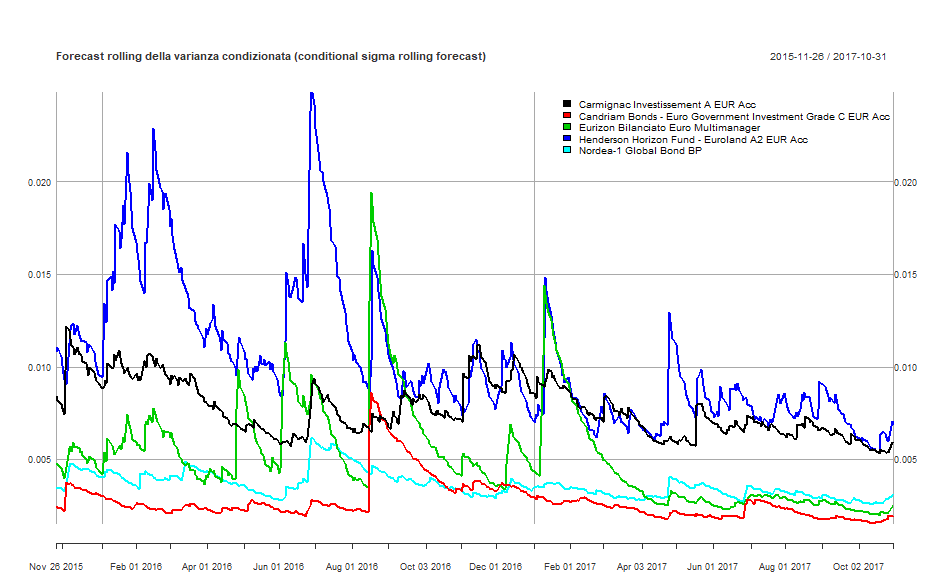Click the right y-axis label '0.010'
The image size is (950, 578).
tap(906, 368)
